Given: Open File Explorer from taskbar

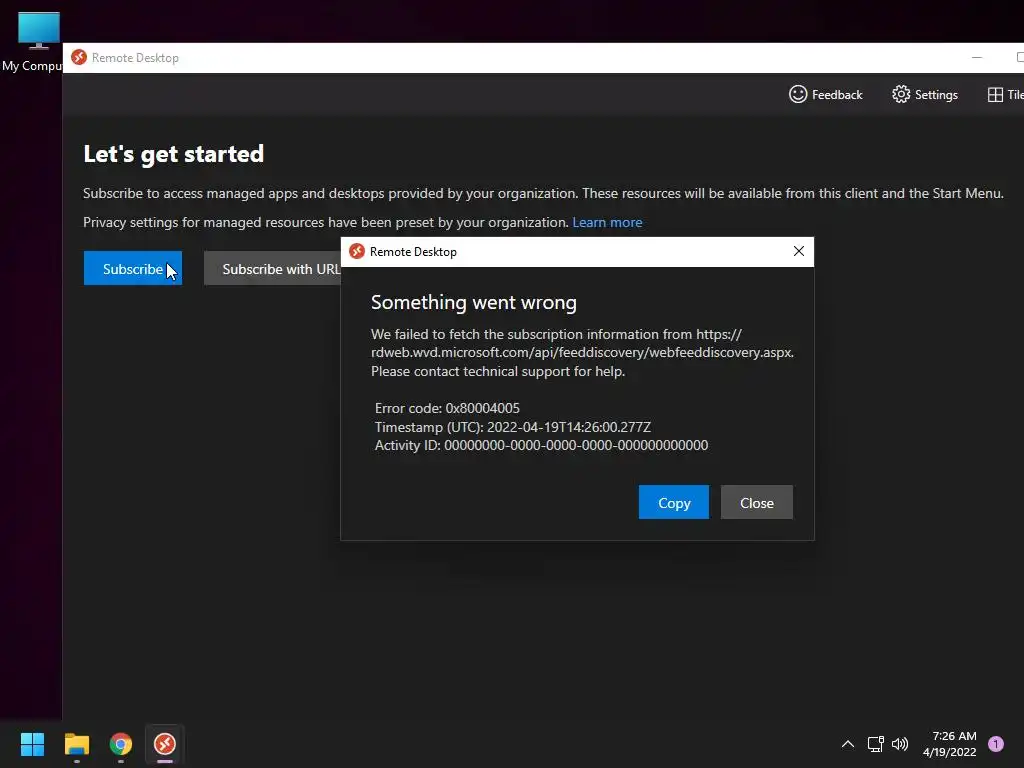Looking at the screenshot, I should 76,744.
